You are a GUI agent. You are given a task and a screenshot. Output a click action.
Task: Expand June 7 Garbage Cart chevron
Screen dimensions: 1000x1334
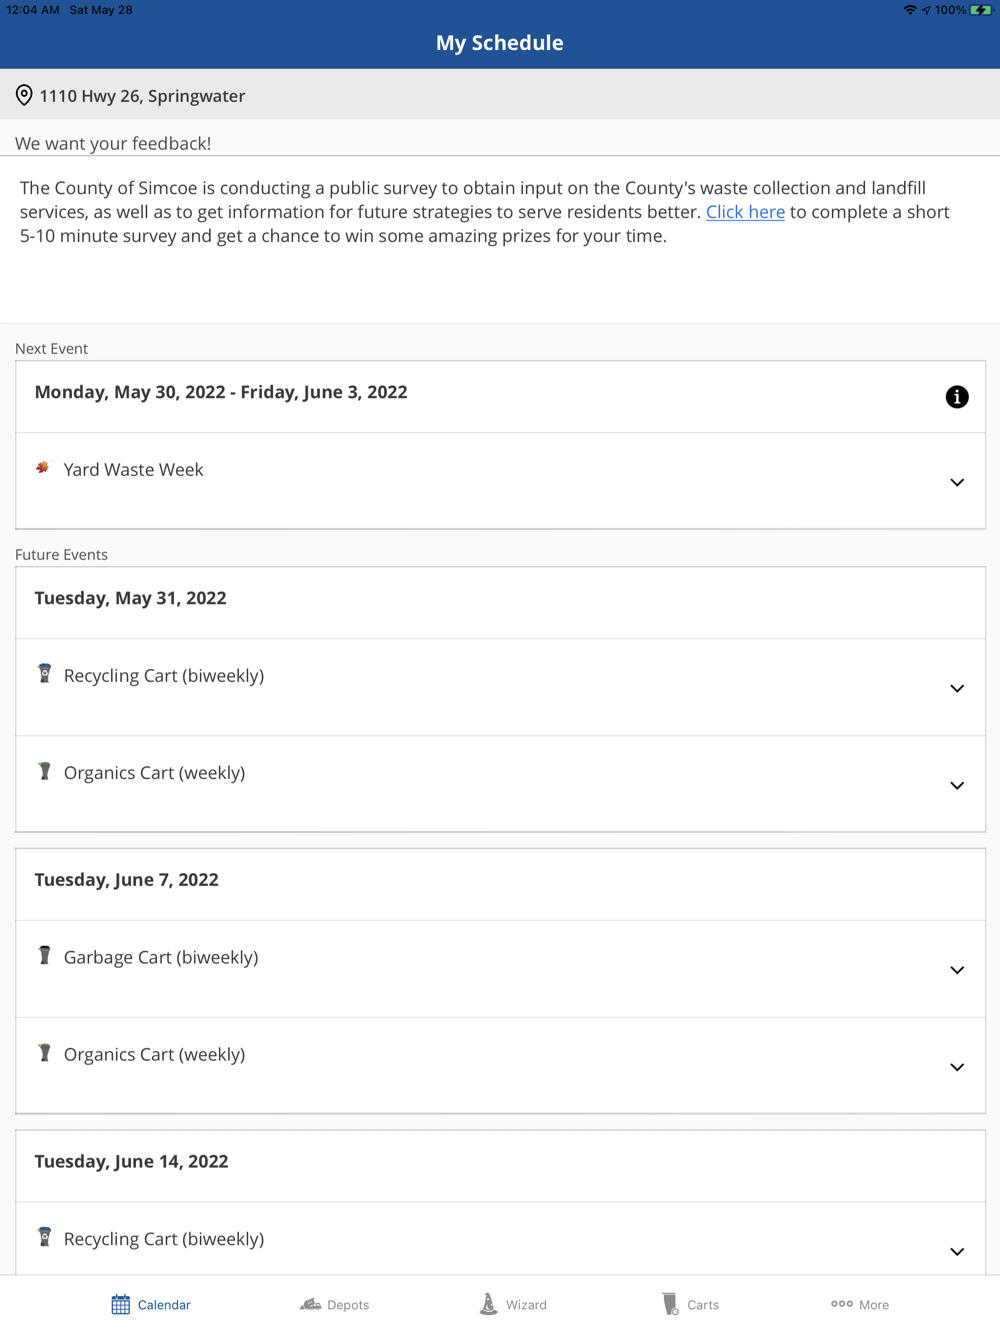click(956, 970)
